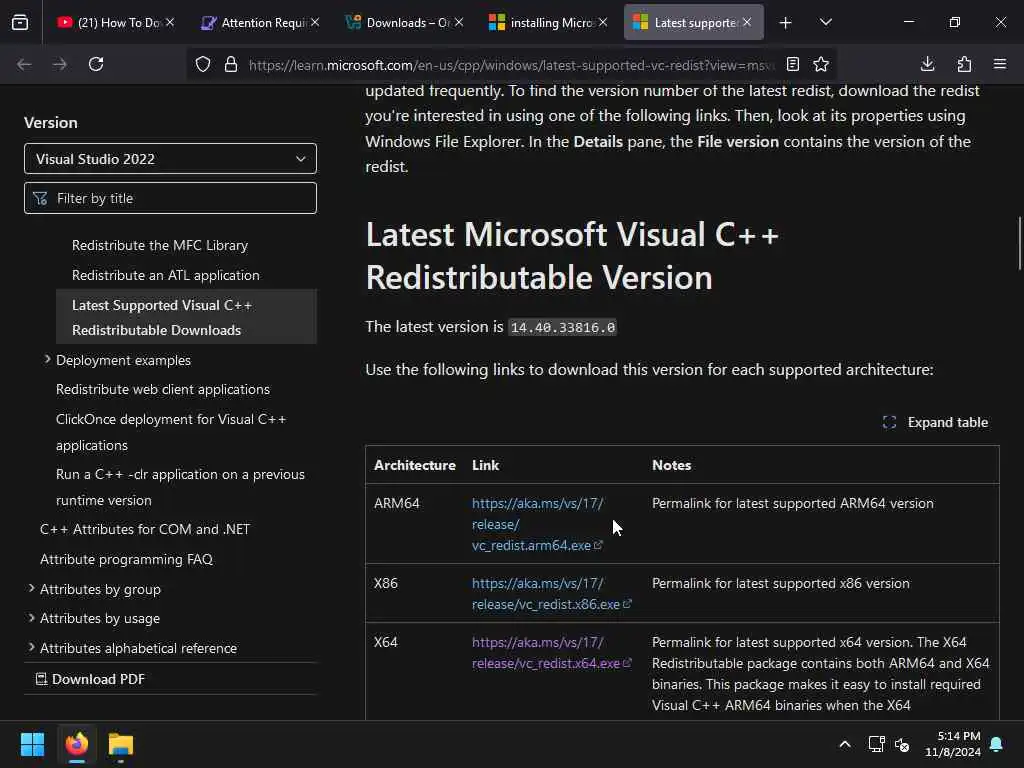
Task: Open Visual Studio 2022 version dropdown
Action: tap(170, 159)
